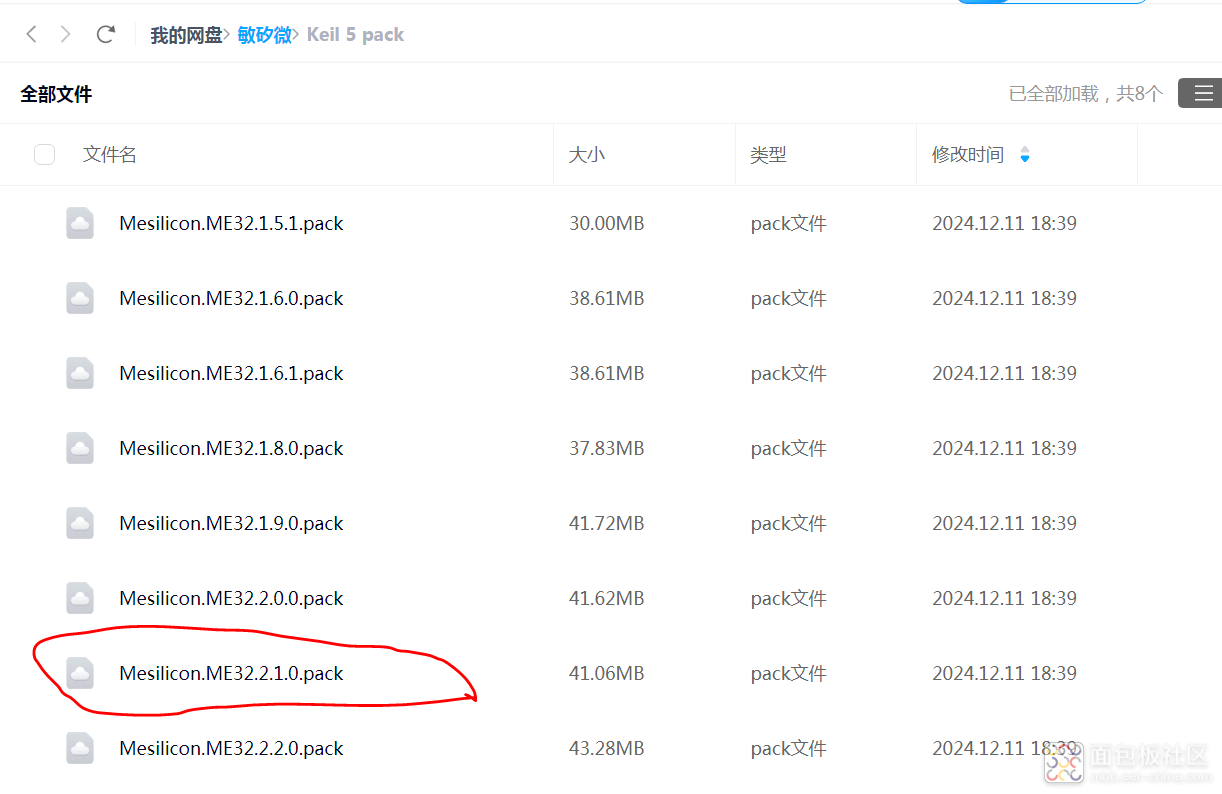Open file Mesilicon.ME32.1.6.1.pack
The image size is (1222, 794).
pos(231,373)
